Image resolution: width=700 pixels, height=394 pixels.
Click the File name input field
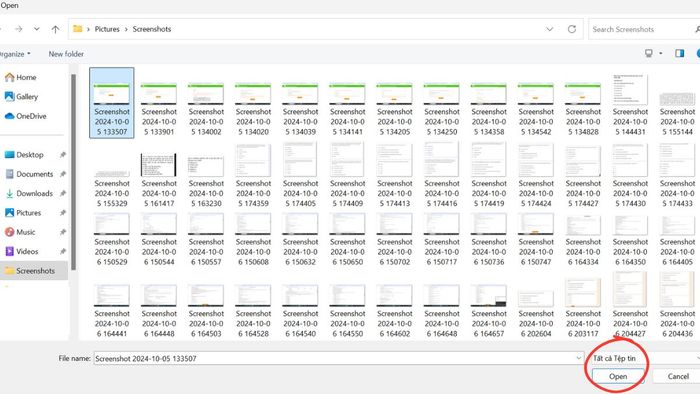(338, 358)
